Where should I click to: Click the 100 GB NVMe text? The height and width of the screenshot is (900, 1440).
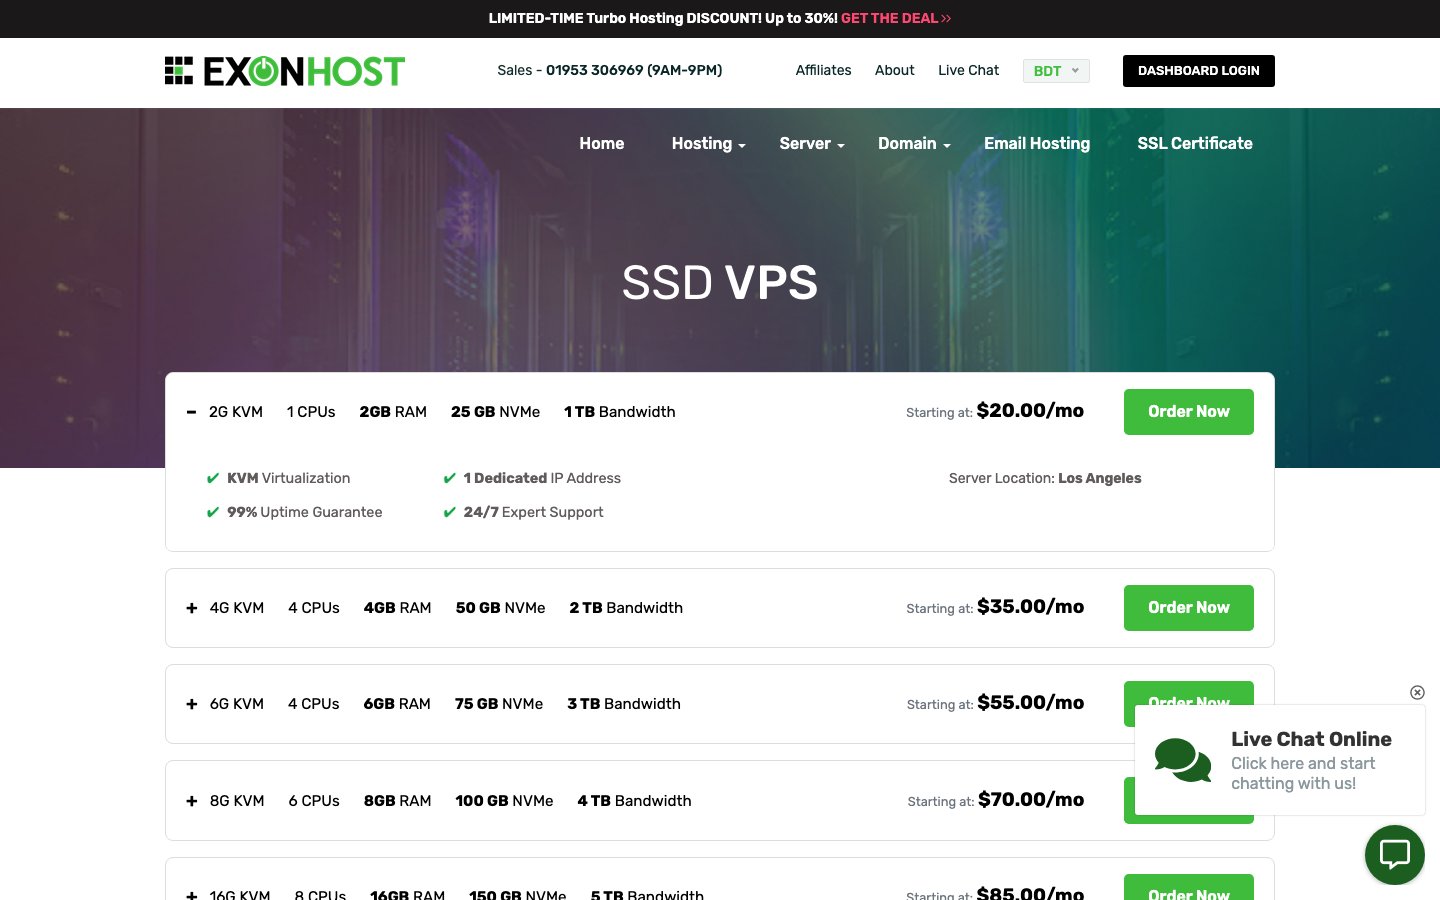pos(504,801)
